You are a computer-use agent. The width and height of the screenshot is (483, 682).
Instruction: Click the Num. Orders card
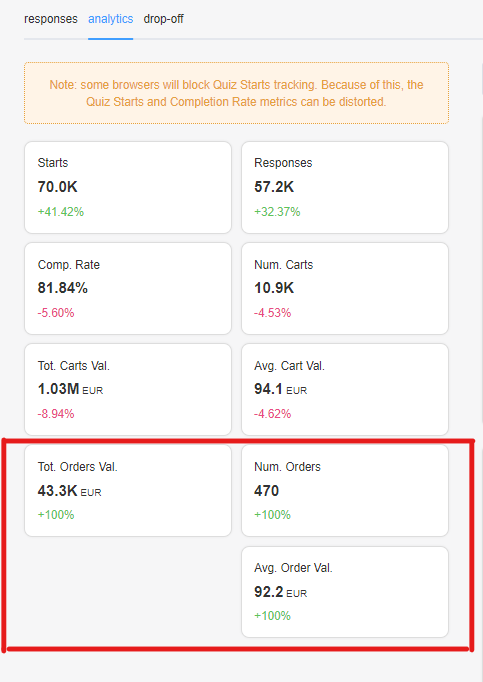pyautogui.click(x=345, y=491)
